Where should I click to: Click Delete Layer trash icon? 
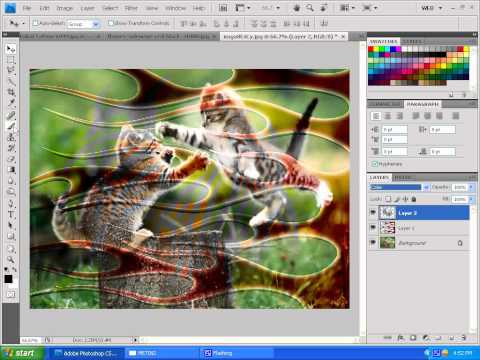click(x=464, y=338)
